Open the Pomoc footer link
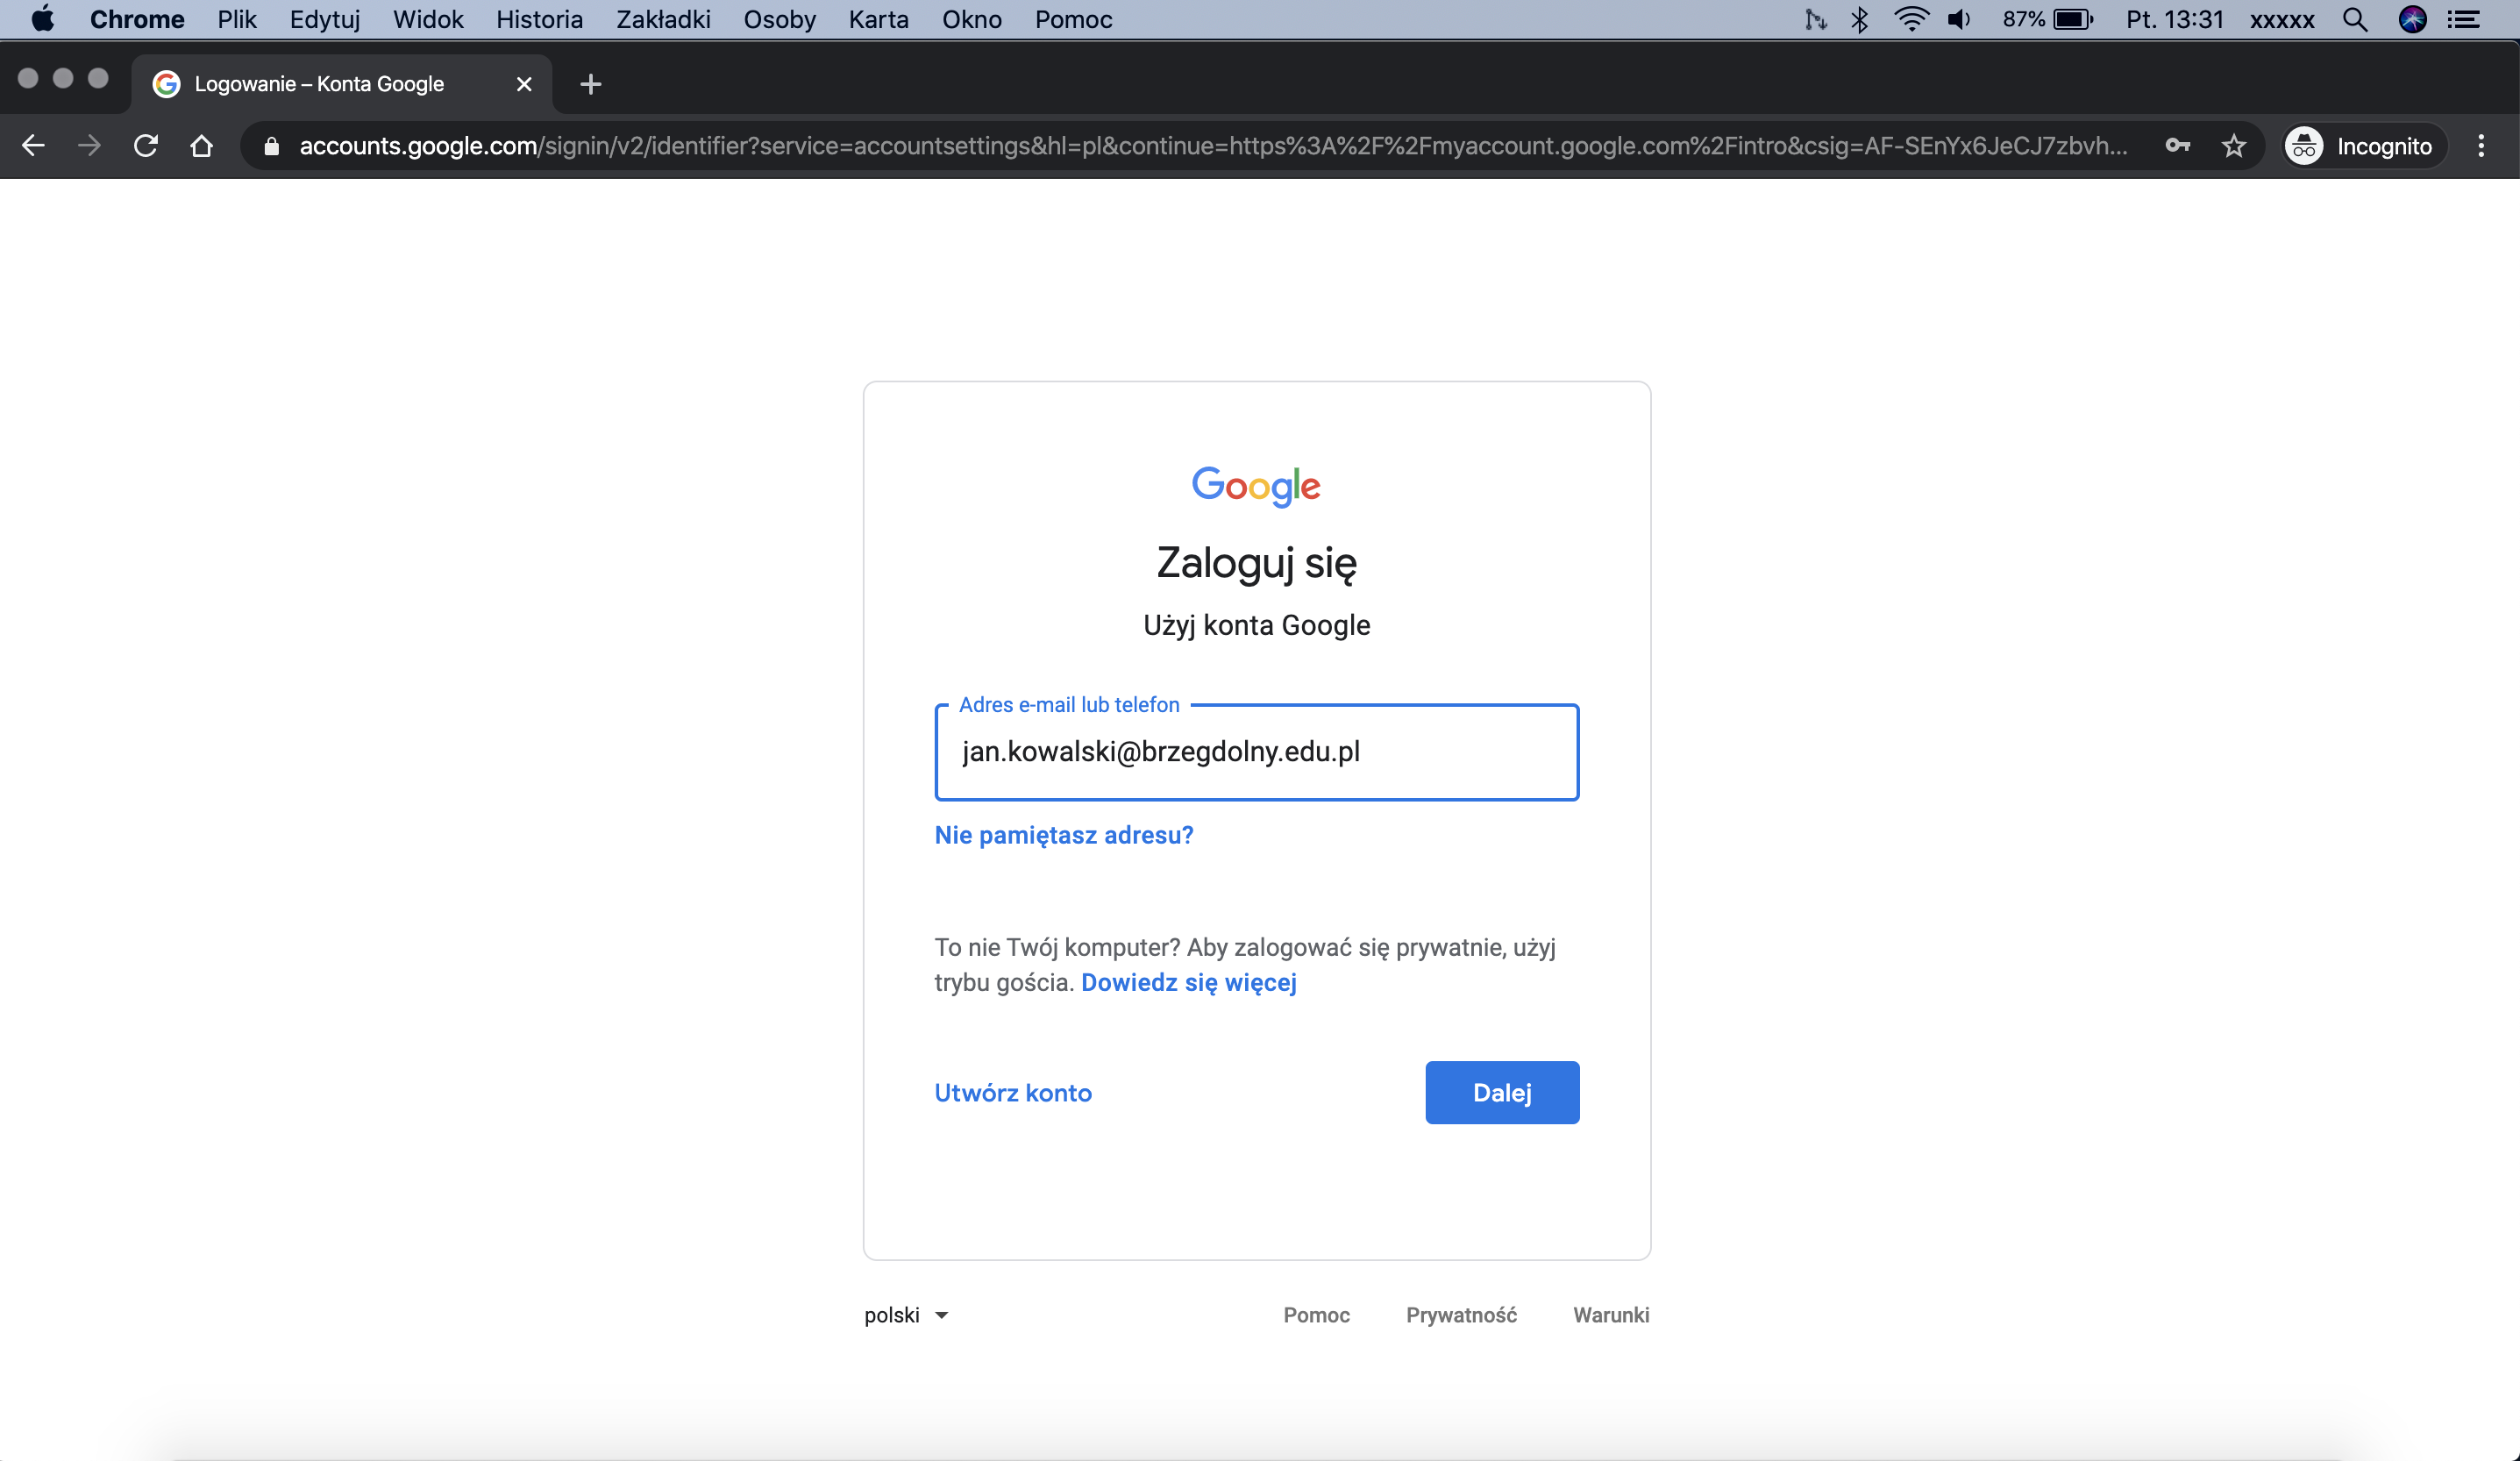This screenshot has height=1461, width=2520. pos(1316,1315)
